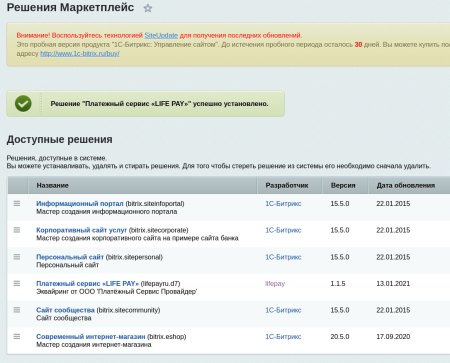Open the SiteUpdate link in warning

pyautogui.click(x=161, y=35)
